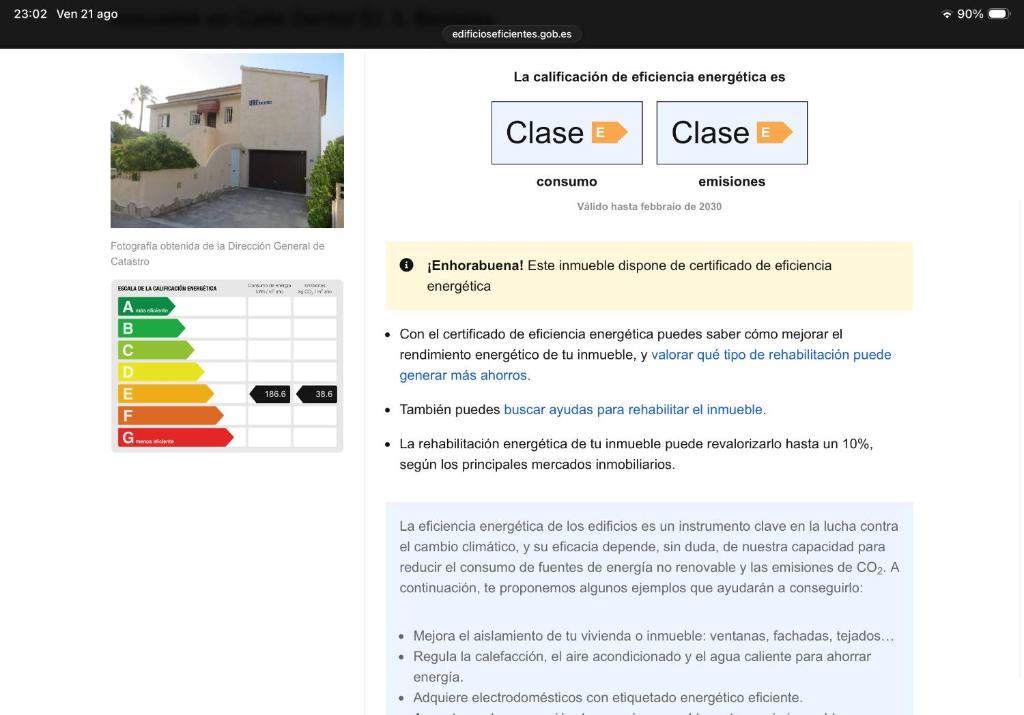Click the green A arrow in scale
1024x715 pixels.
[146, 307]
